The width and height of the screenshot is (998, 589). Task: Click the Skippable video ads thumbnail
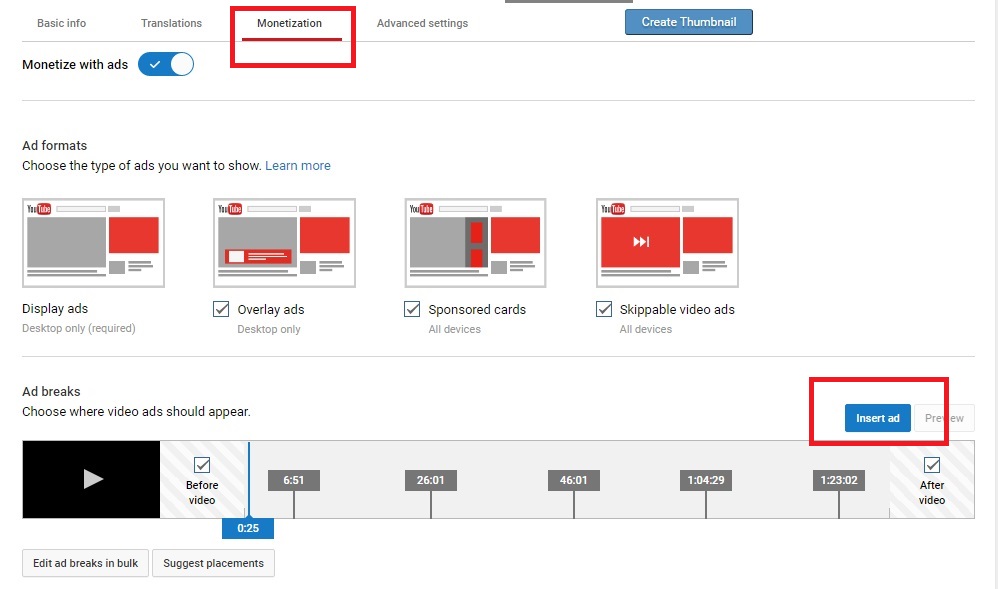tap(667, 243)
